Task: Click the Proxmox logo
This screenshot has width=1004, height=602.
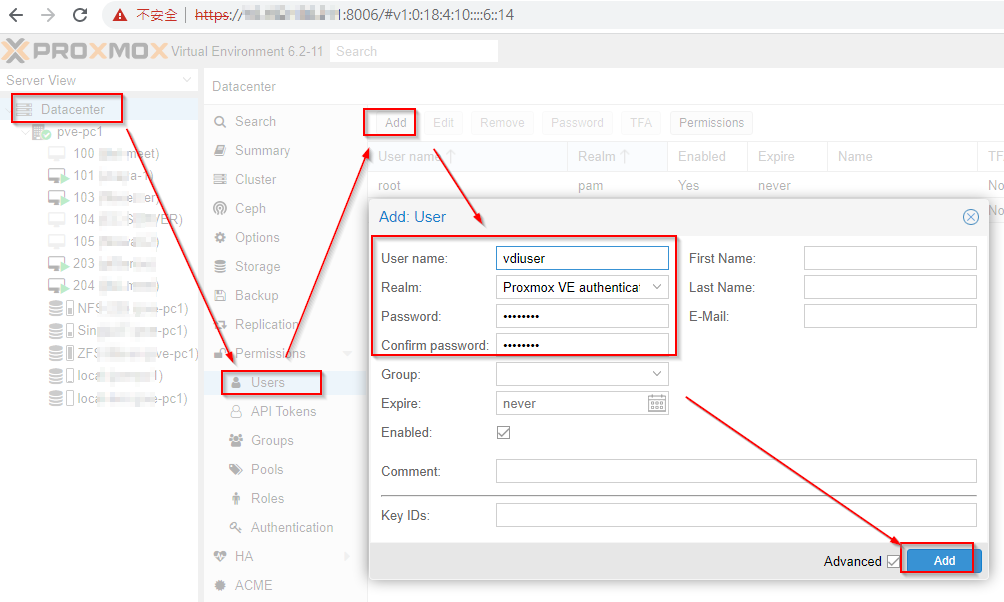Action: [x=85, y=51]
